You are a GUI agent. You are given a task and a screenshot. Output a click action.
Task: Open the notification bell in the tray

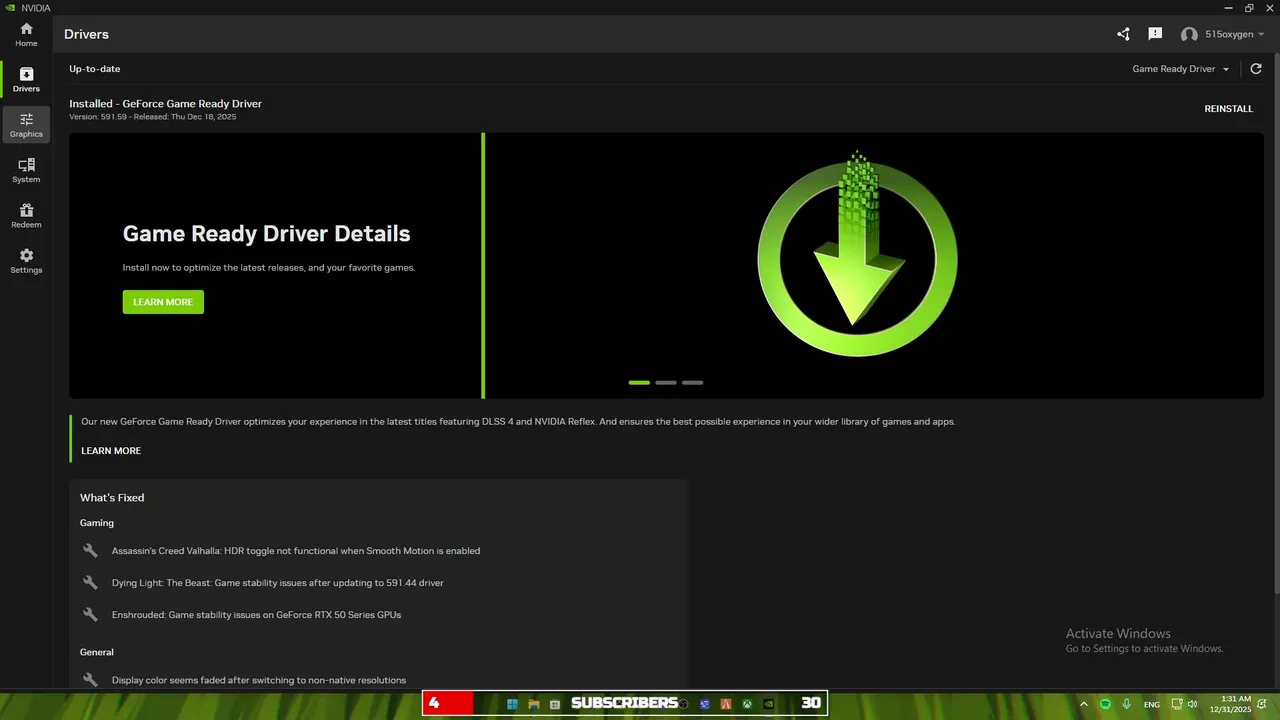click(x=1263, y=704)
